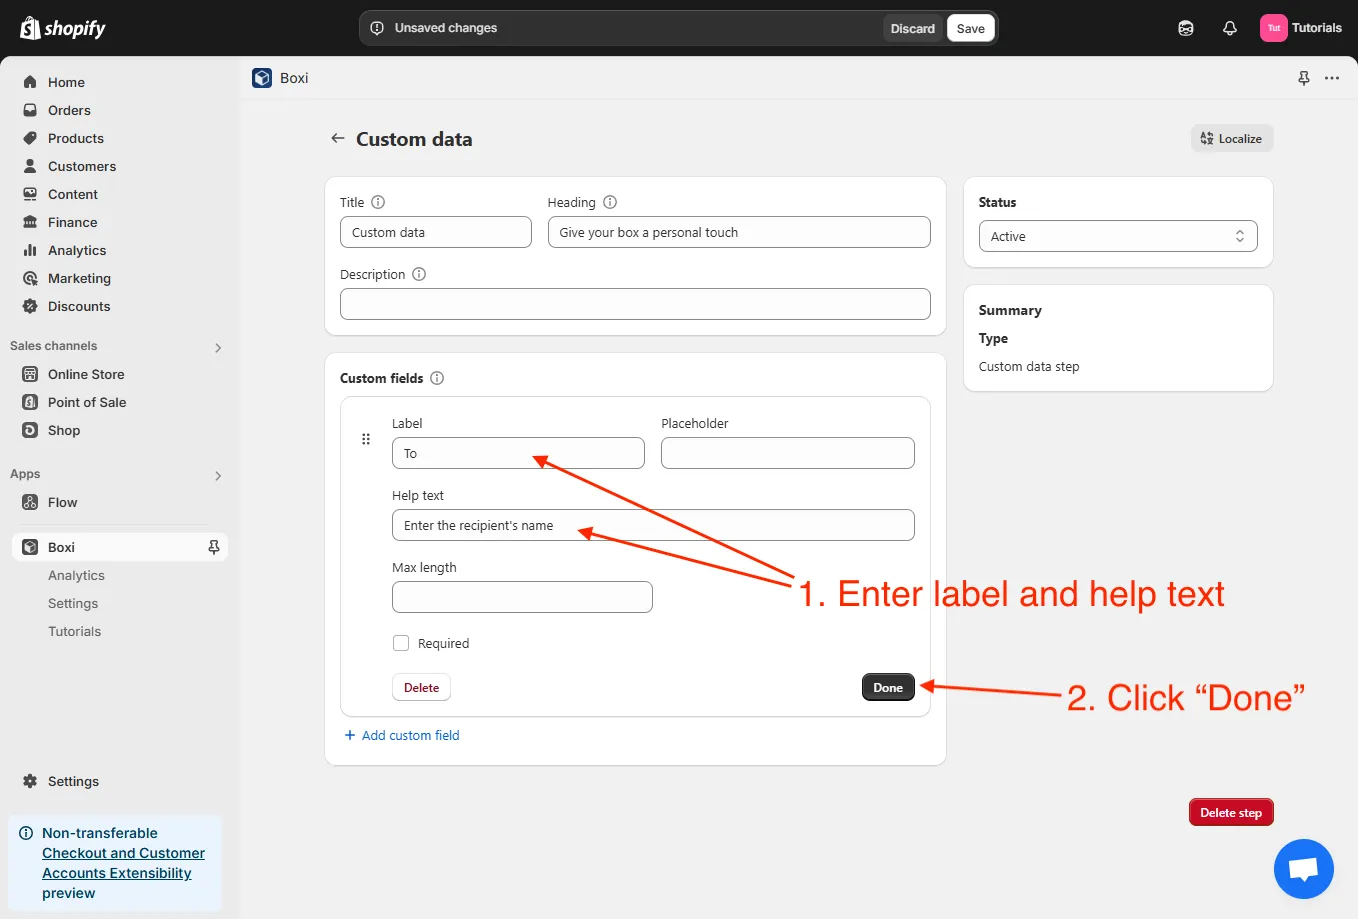Click the pin icon next to Boxi in sidebar
The width and height of the screenshot is (1358, 919).
213,547
